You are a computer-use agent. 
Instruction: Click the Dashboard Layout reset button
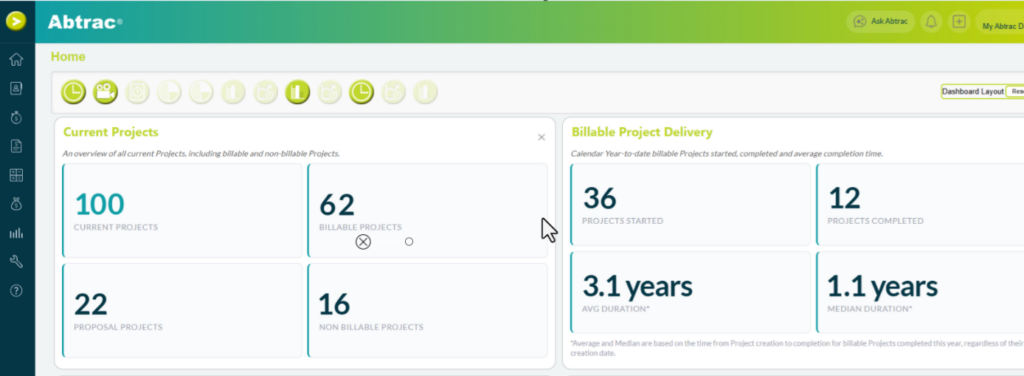tap(1015, 92)
